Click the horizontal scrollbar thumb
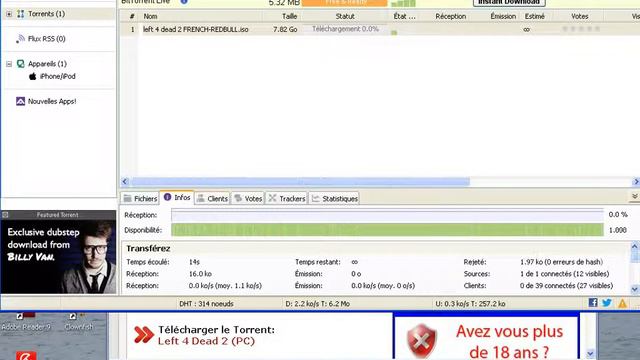 coord(300,182)
